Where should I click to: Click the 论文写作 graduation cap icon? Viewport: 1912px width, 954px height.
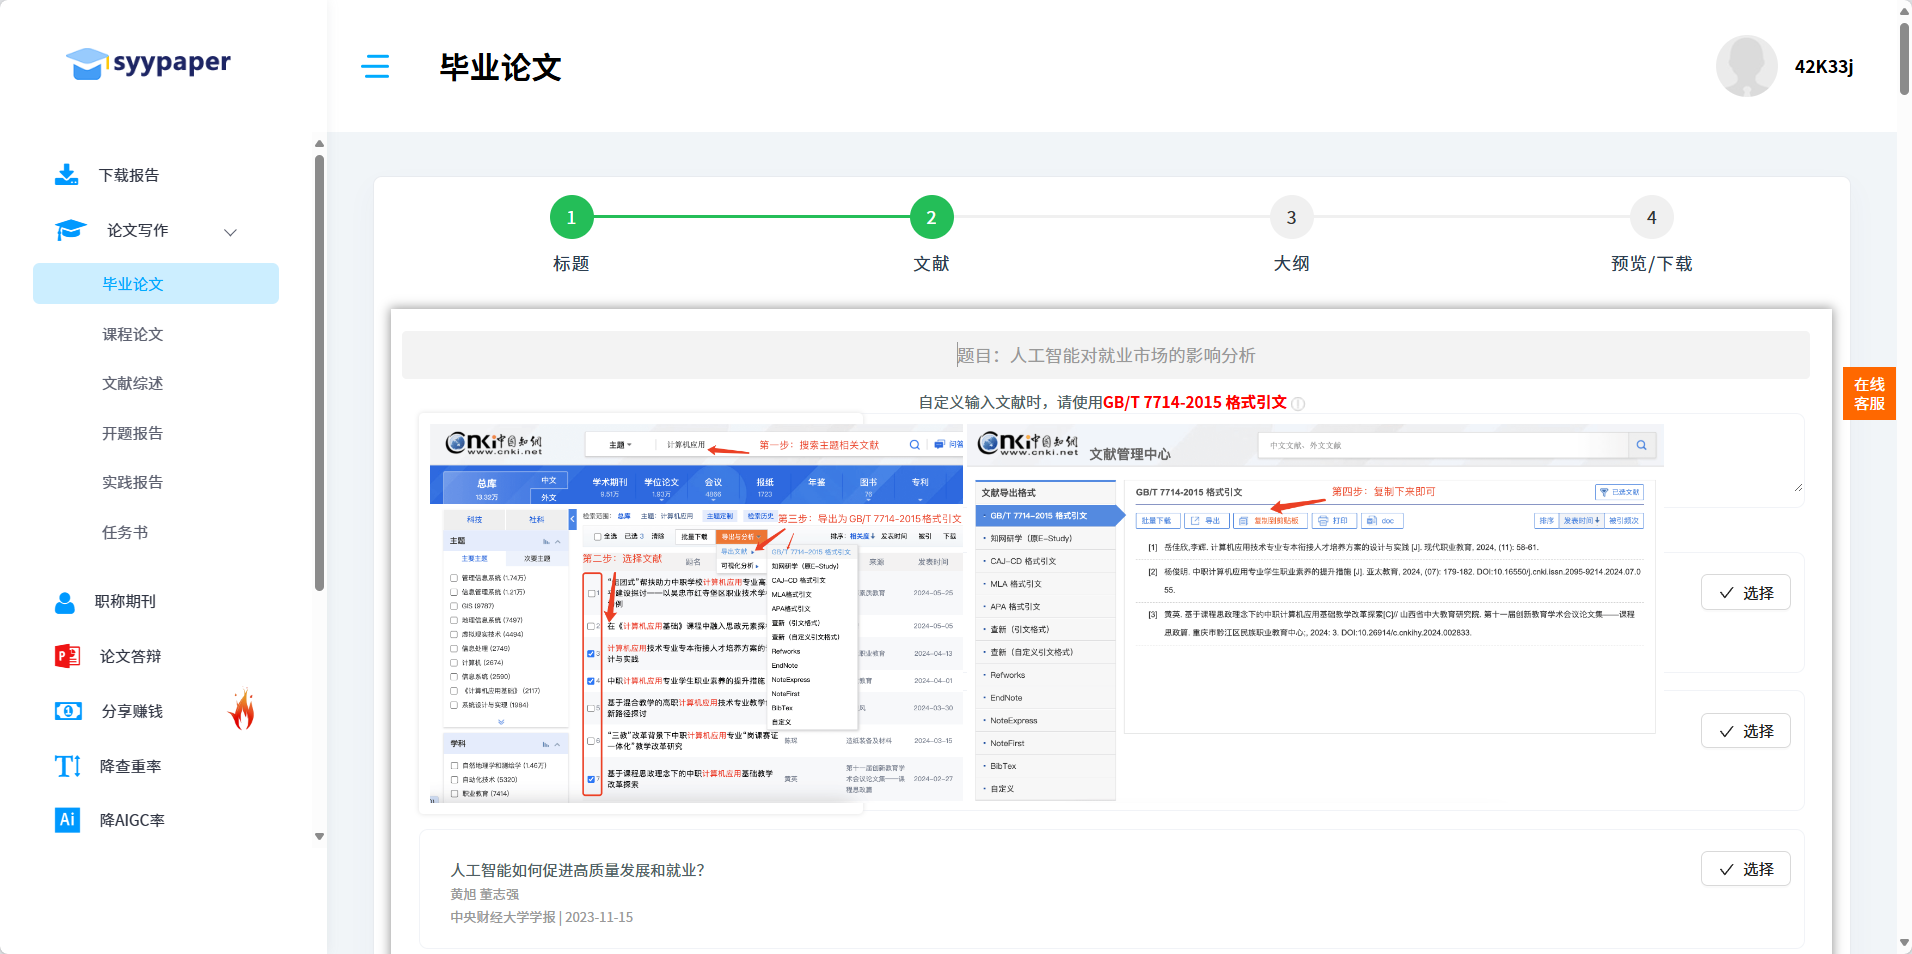pyautogui.click(x=70, y=230)
